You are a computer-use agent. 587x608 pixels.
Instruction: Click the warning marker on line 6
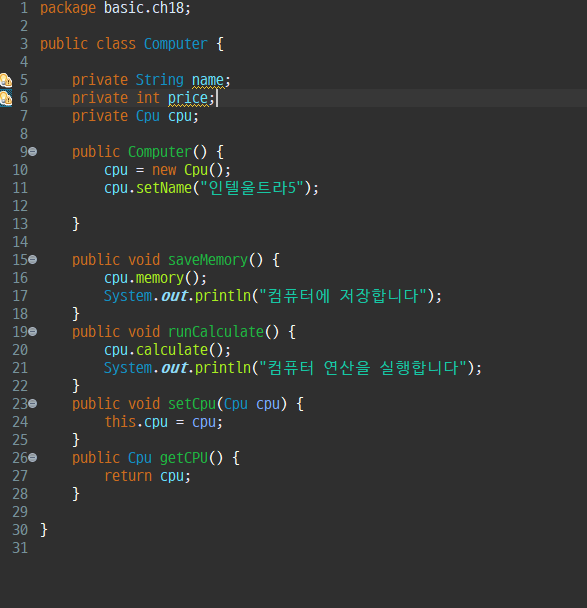(x=6, y=98)
